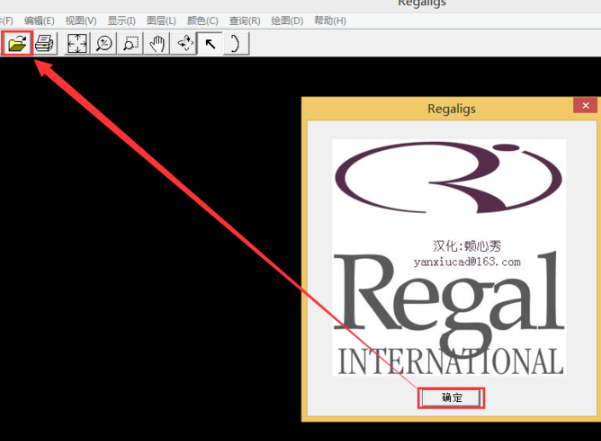Click the Open file folder icon
This screenshot has width=601, height=441.
[x=17, y=43]
